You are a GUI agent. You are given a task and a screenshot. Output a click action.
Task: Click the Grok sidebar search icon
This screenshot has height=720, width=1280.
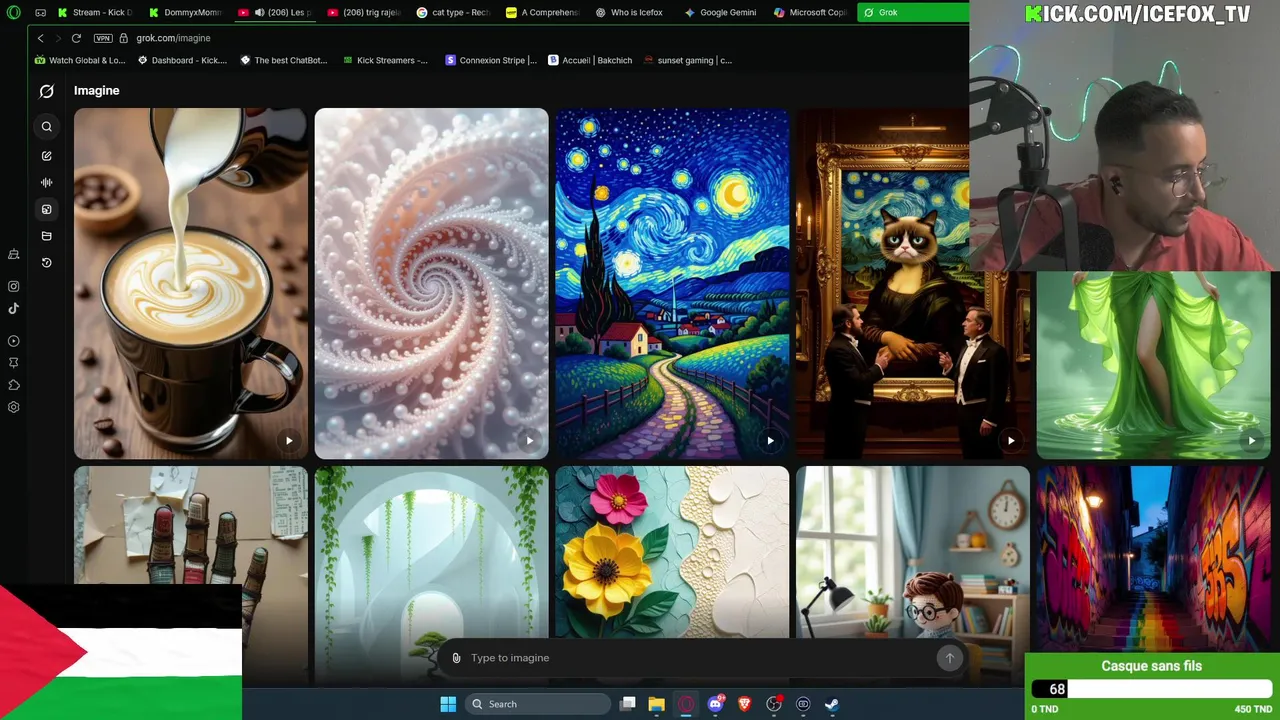pyautogui.click(x=46, y=126)
